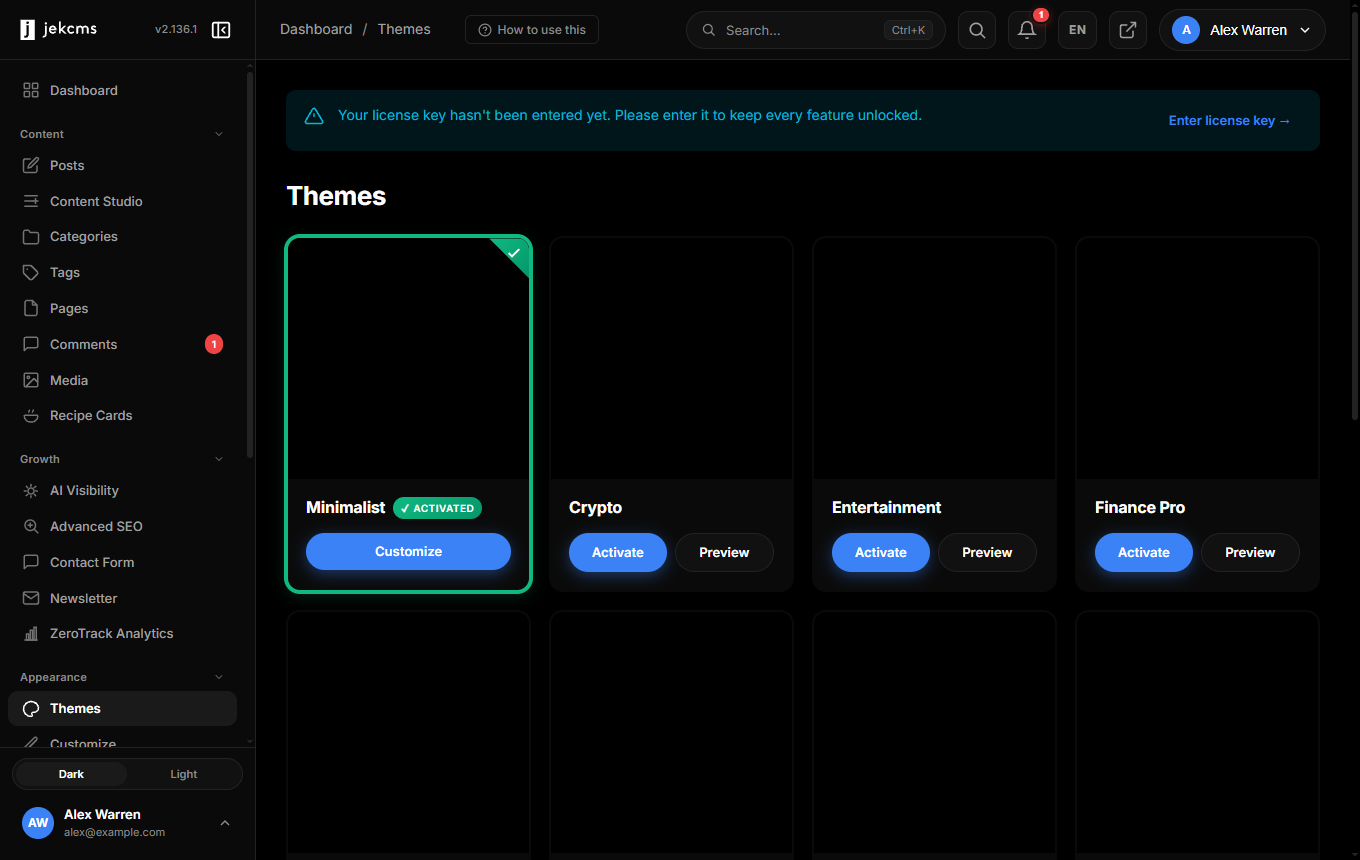This screenshot has width=1360, height=860.
Task: Open the EN language selector
Action: pos(1077,30)
